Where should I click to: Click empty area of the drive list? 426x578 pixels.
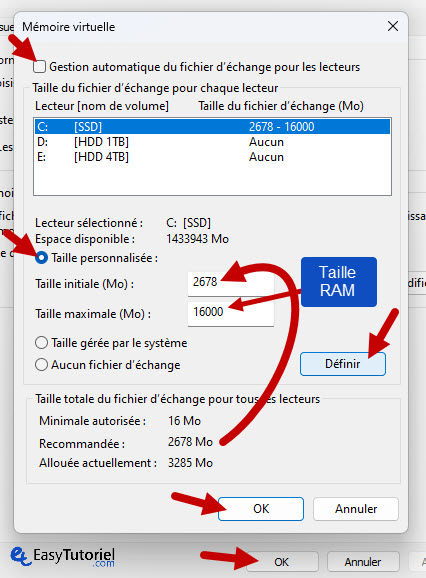pyautogui.click(x=212, y=180)
